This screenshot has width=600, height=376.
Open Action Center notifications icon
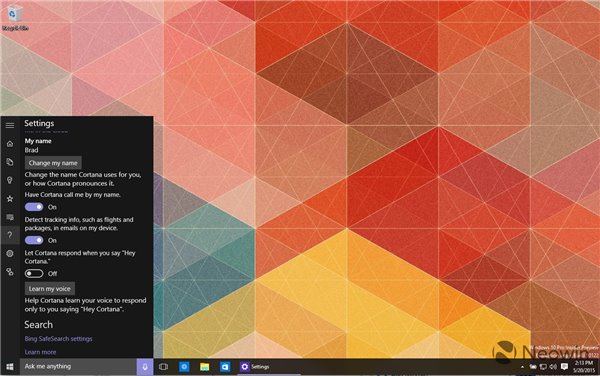click(x=564, y=366)
